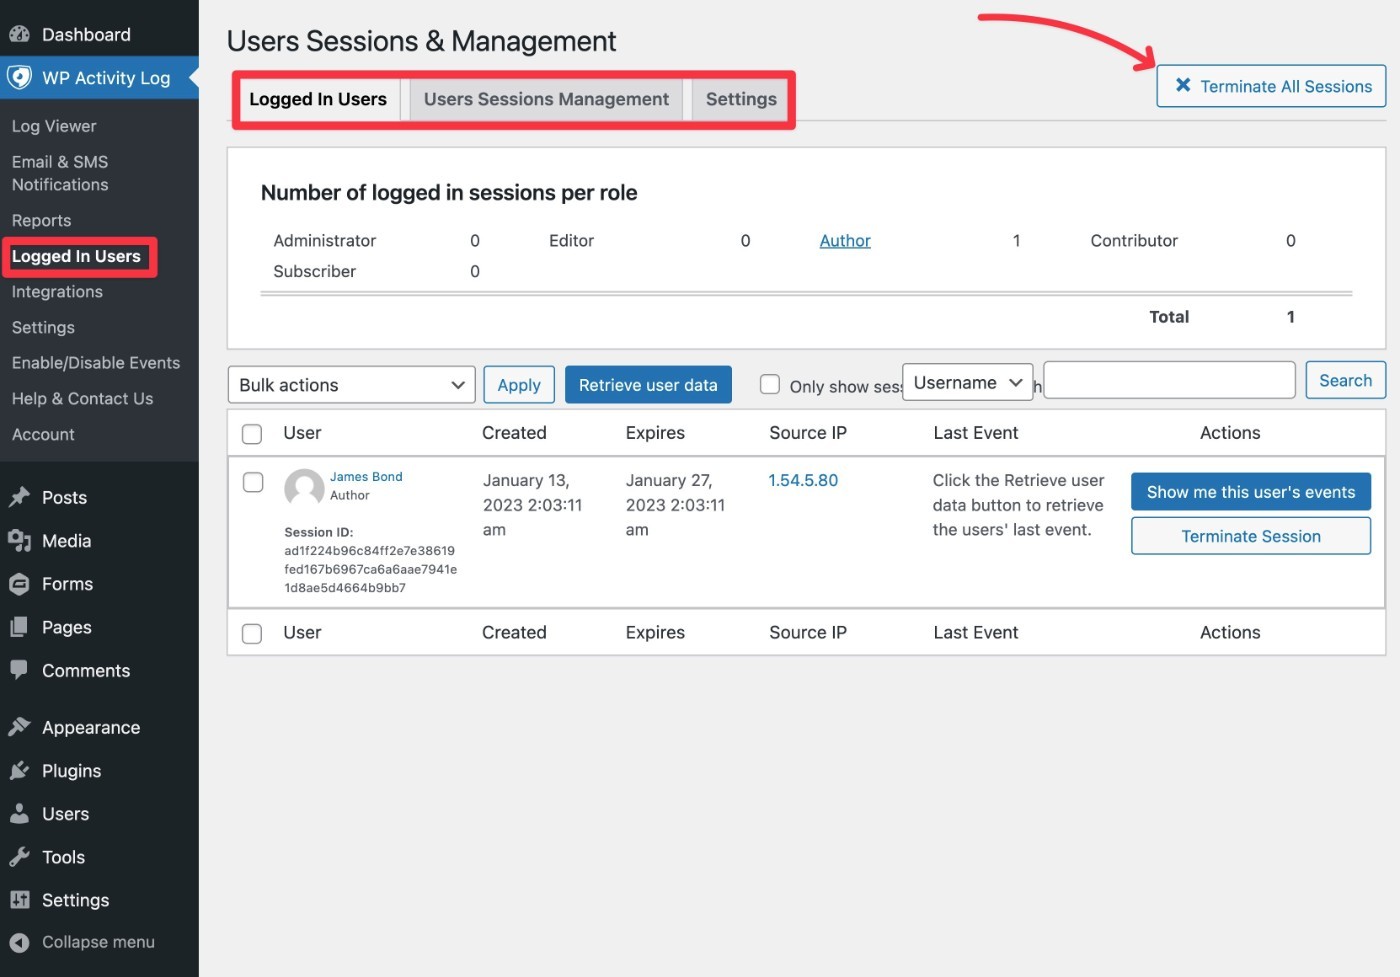The width and height of the screenshot is (1400, 977).
Task: Open Integrations in the sidebar
Action: [57, 291]
